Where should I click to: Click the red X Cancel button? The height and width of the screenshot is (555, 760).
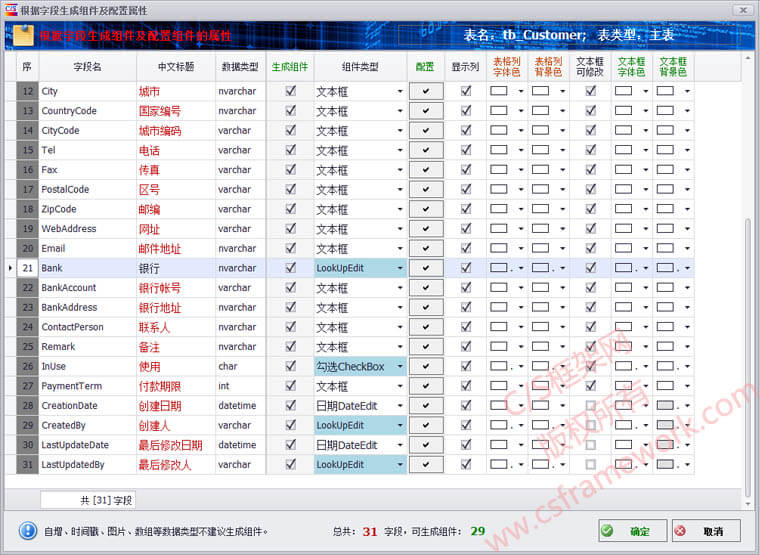tap(705, 531)
